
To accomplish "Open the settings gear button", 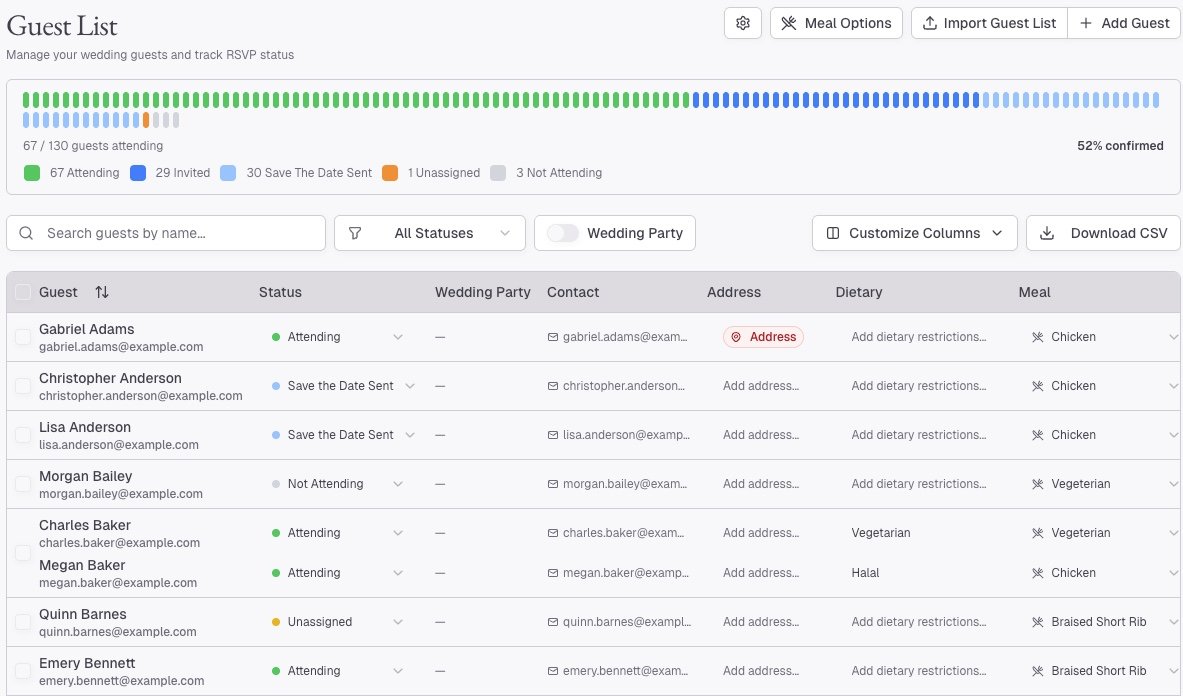I will coord(742,23).
